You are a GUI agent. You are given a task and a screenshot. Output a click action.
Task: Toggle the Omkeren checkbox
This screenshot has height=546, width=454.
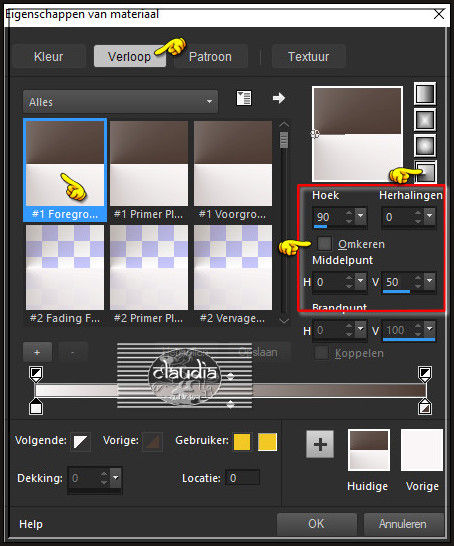pyautogui.click(x=324, y=243)
